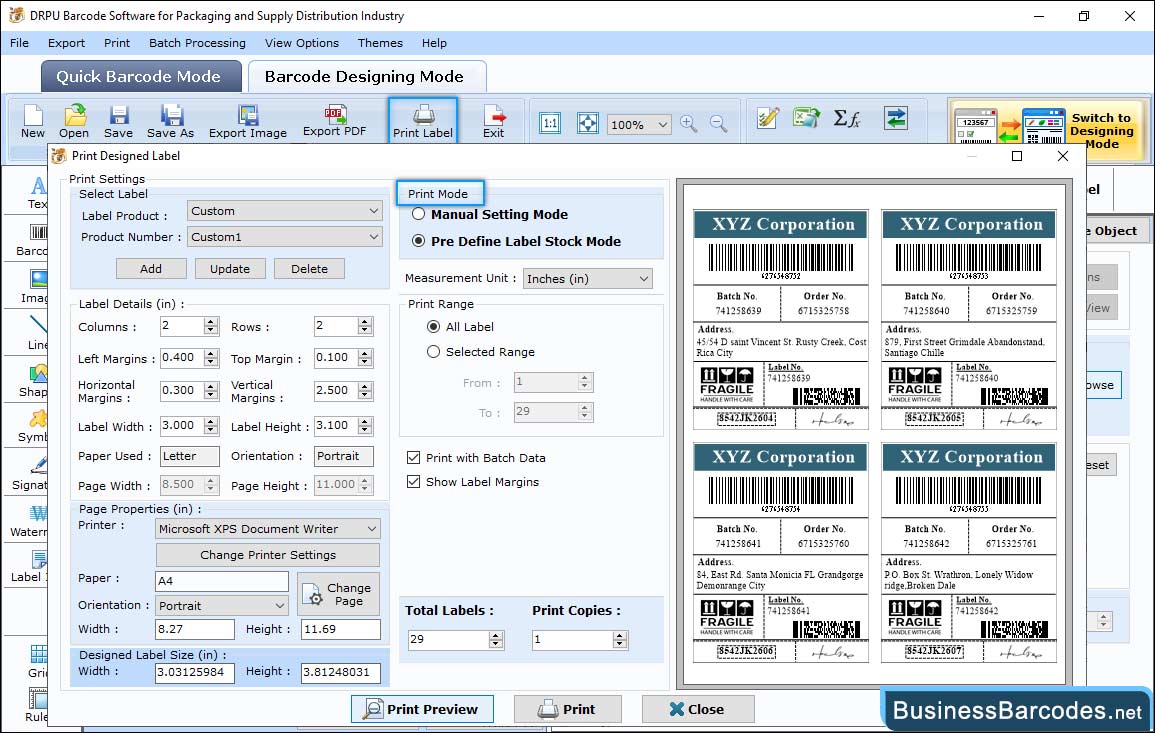Click the green swap arrows icon
Image resolution: width=1155 pixels, height=733 pixels.
(896, 118)
